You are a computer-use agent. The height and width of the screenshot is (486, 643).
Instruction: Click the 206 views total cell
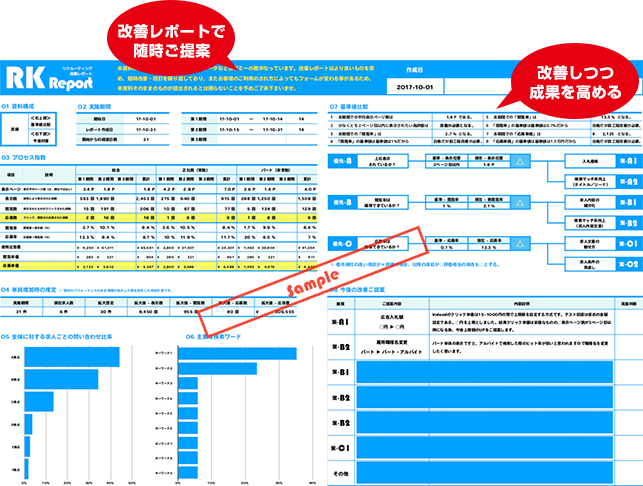146,208
